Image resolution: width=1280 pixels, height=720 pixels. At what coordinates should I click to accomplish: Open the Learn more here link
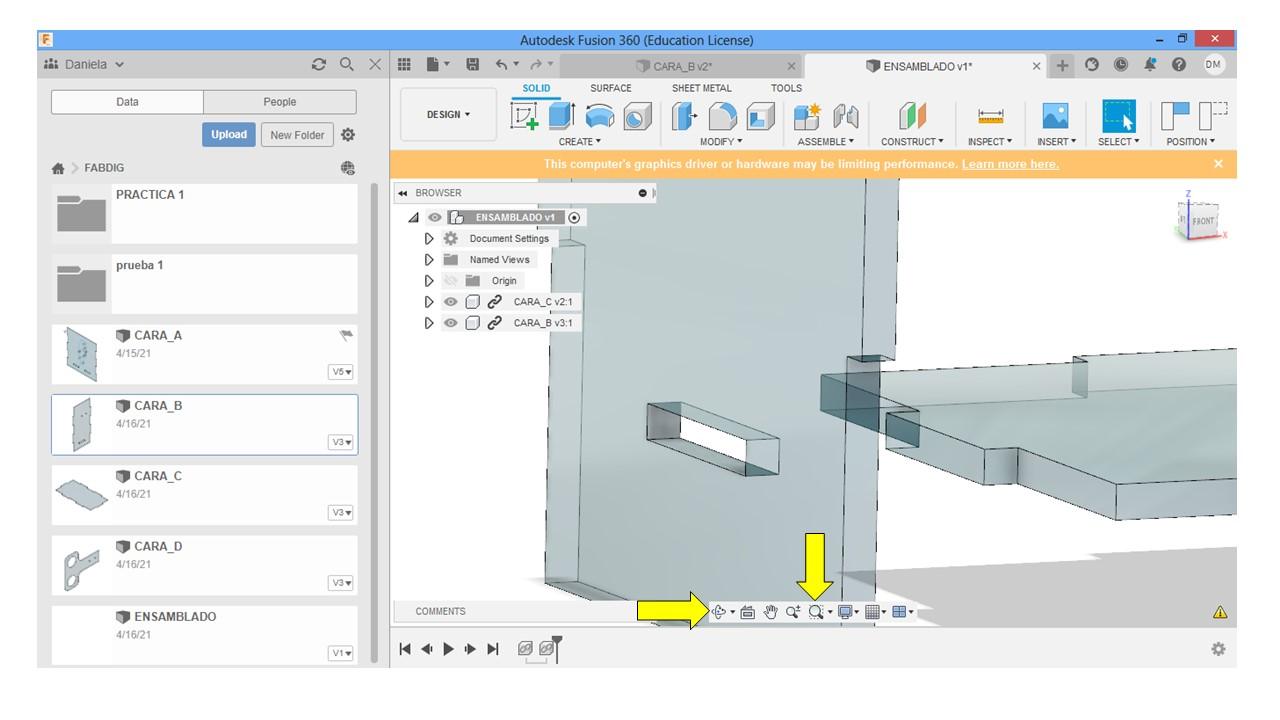[1010, 164]
